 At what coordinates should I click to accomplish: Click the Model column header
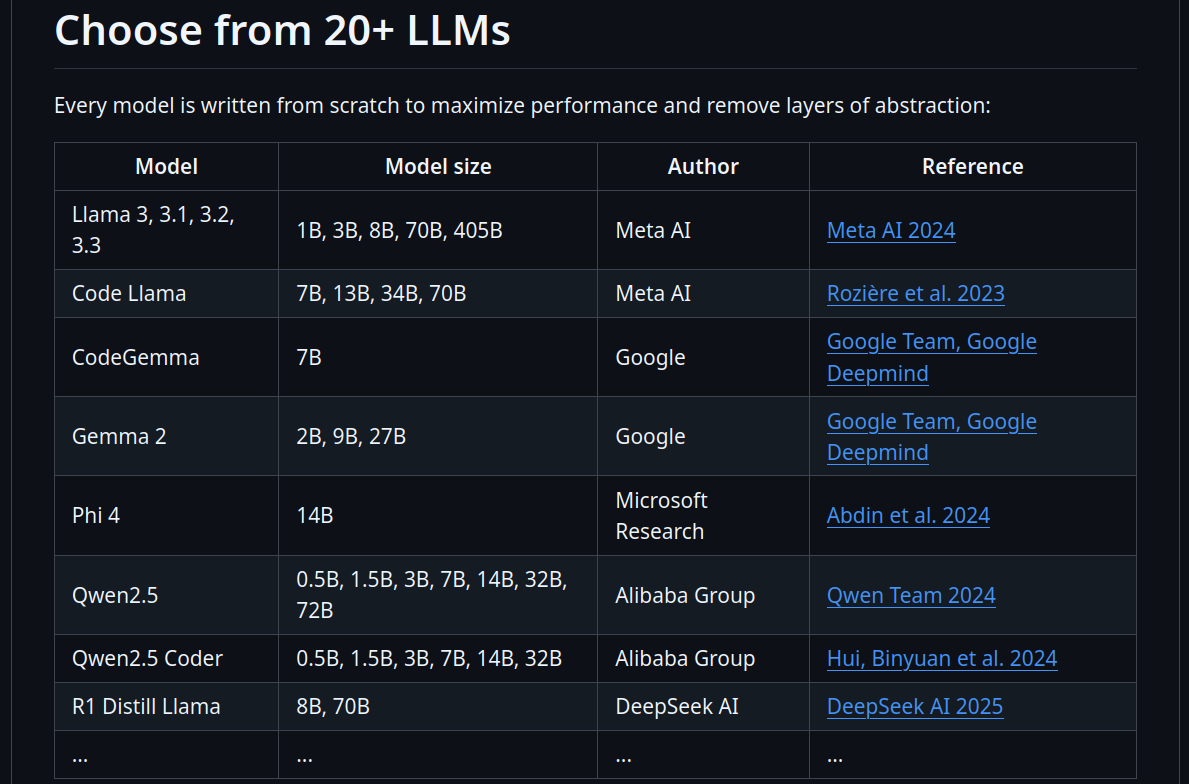coord(166,166)
